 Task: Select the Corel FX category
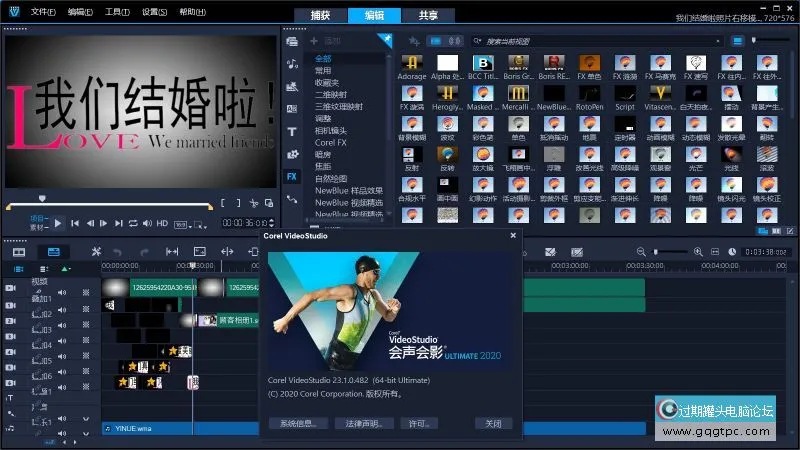(331, 142)
